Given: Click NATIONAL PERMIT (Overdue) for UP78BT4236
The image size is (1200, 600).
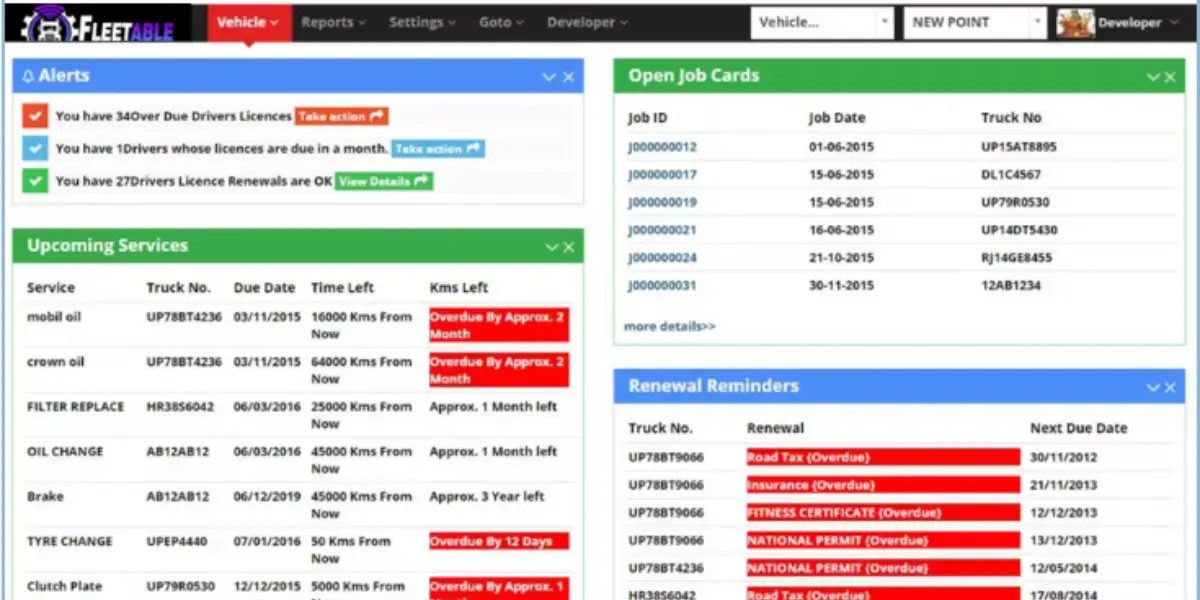Looking at the screenshot, I should (883, 568).
